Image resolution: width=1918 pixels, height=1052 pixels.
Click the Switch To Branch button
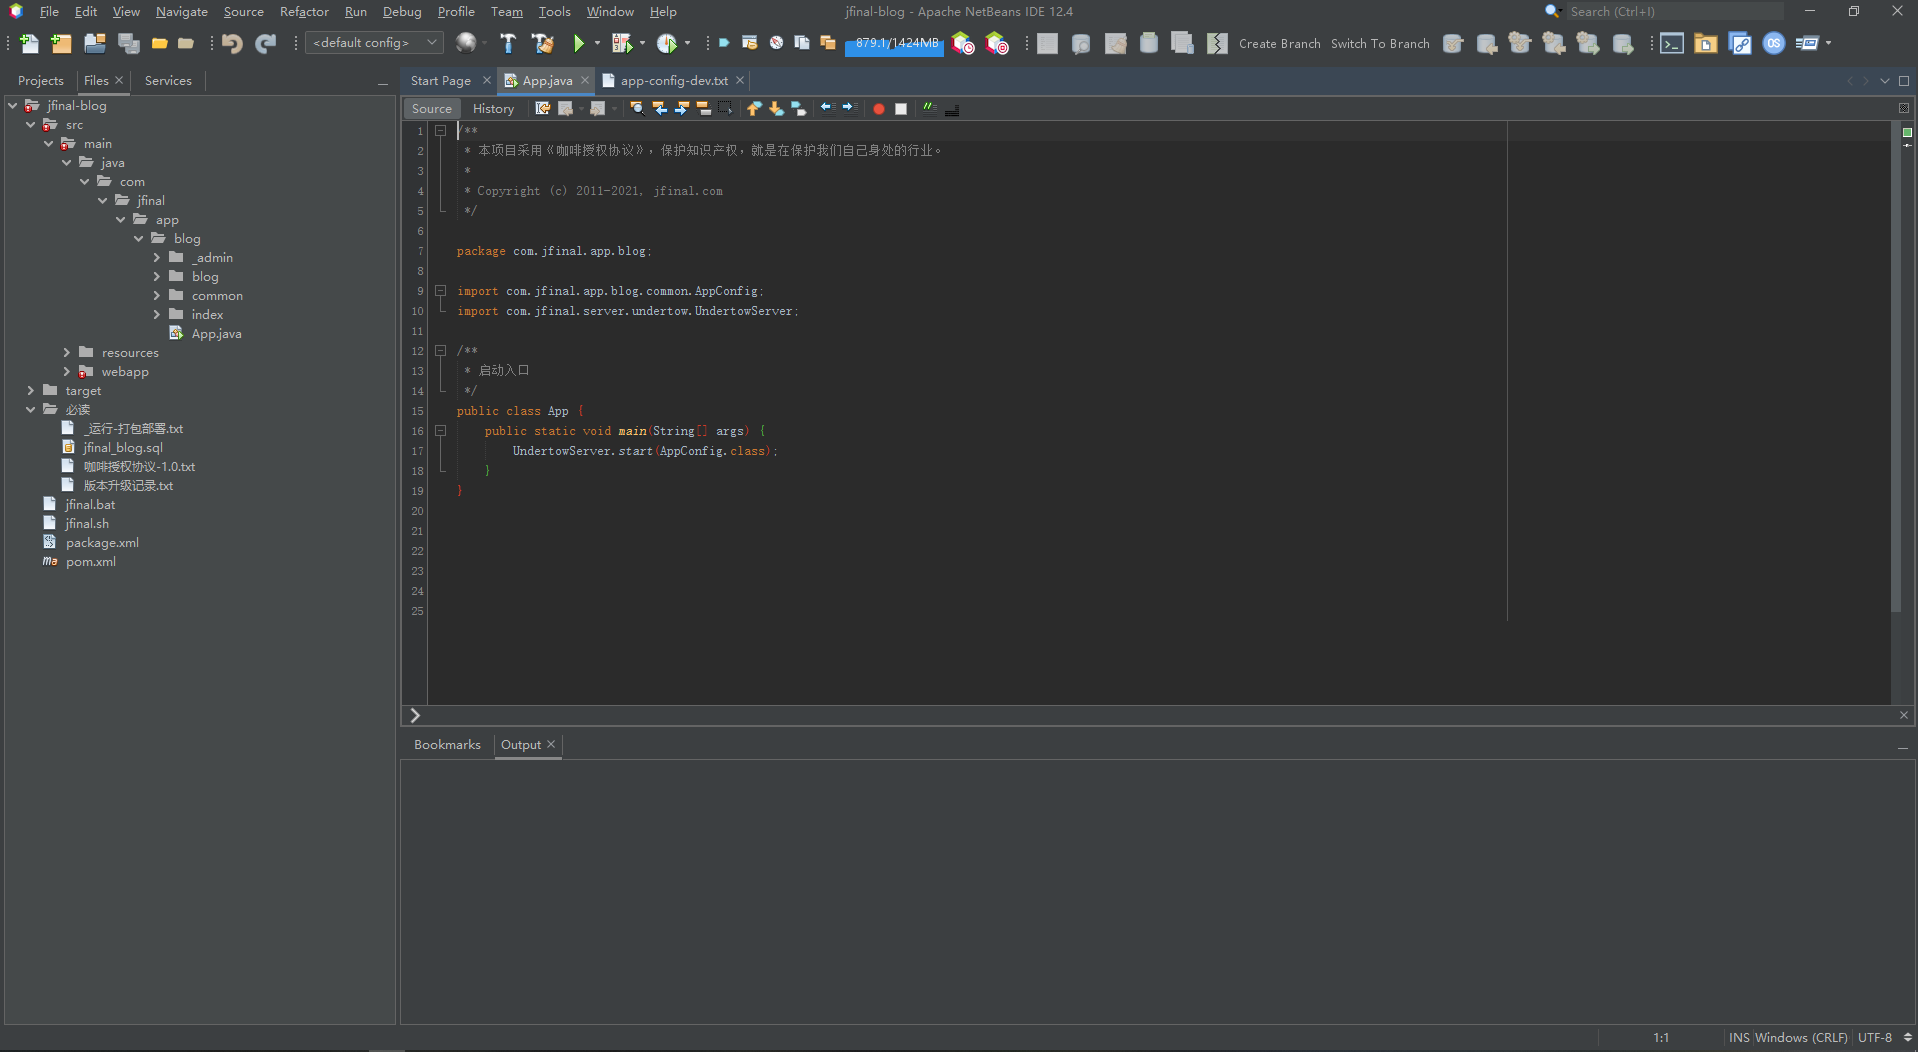tap(1379, 44)
